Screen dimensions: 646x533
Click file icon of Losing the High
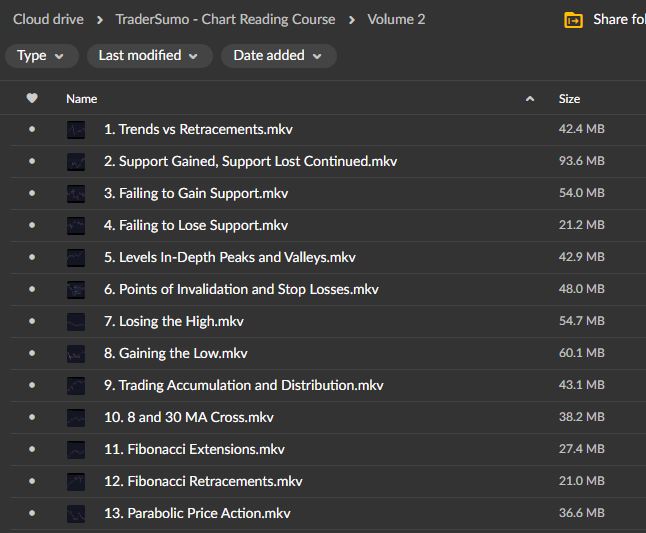click(x=76, y=321)
